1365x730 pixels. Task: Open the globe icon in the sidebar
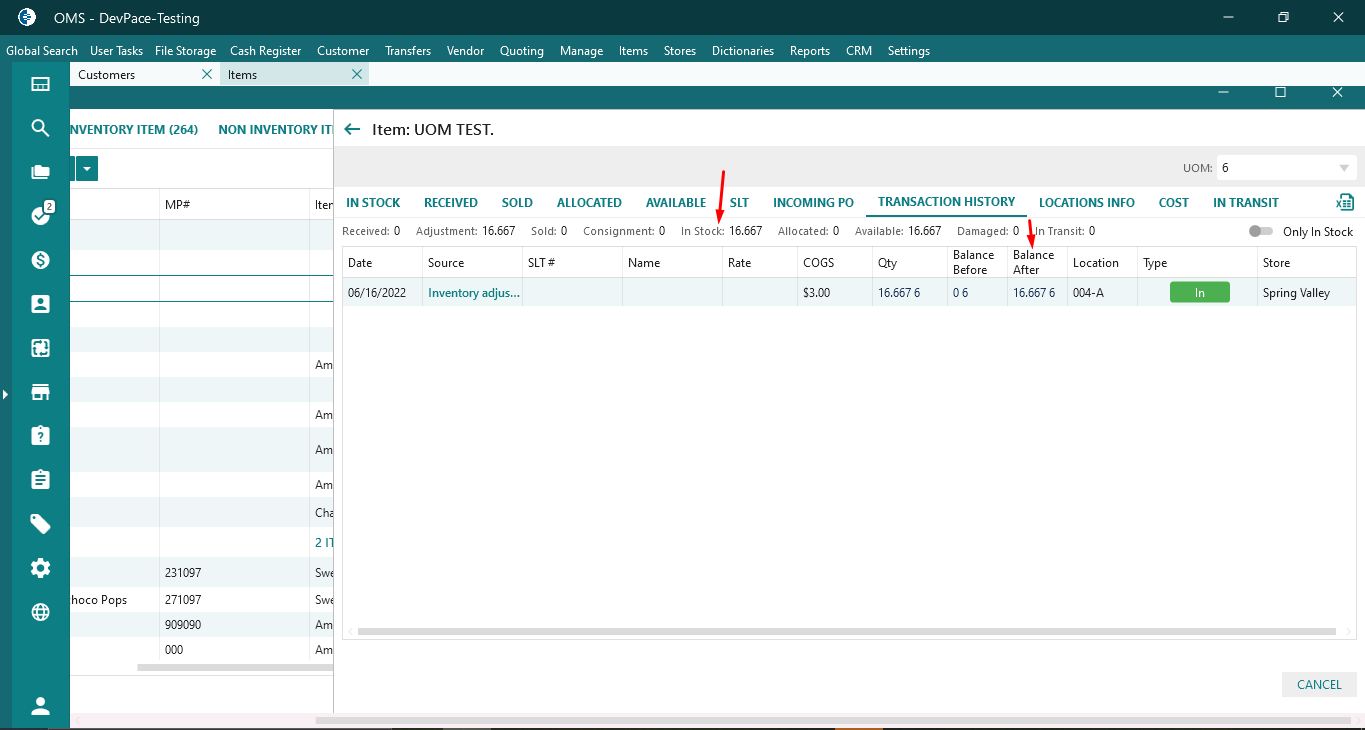[40, 612]
